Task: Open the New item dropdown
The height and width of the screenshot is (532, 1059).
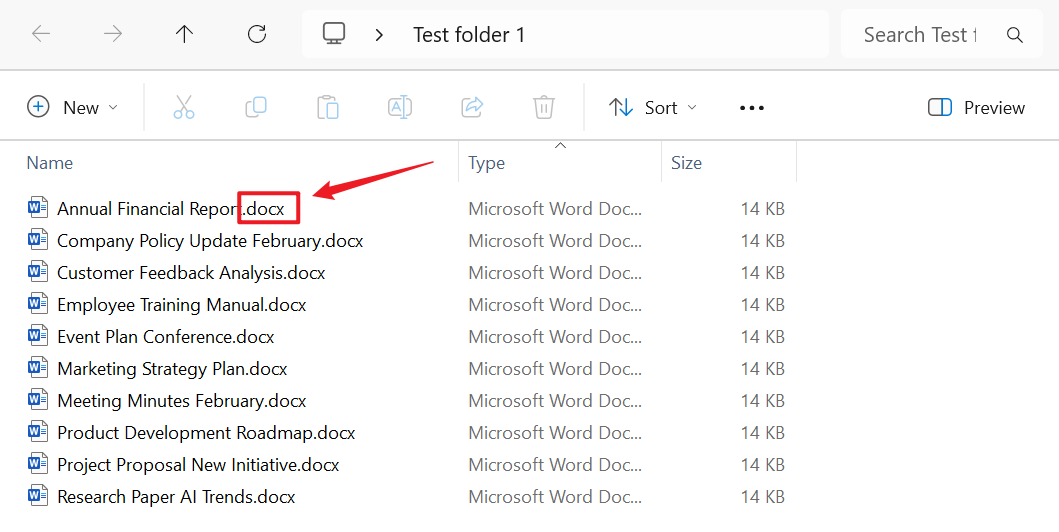Action: pyautogui.click(x=72, y=107)
